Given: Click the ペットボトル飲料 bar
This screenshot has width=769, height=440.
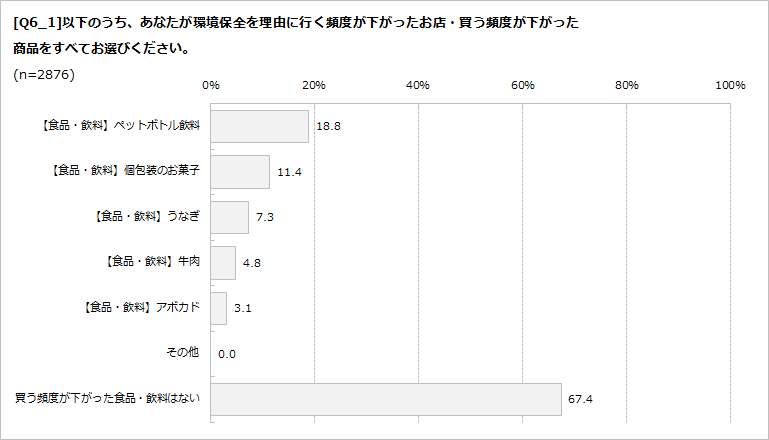Looking at the screenshot, I should (260, 126).
